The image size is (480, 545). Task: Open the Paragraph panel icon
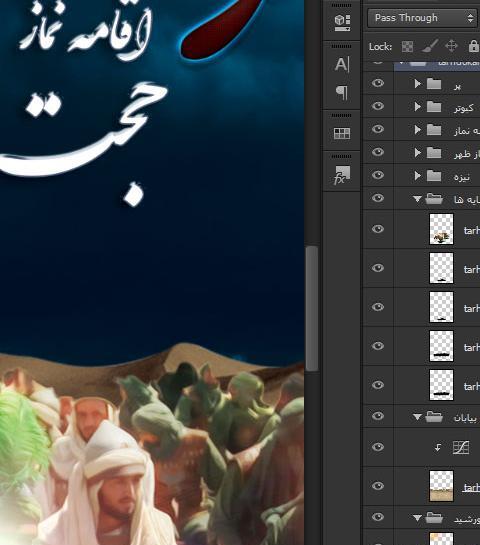click(x=342, y=92)
